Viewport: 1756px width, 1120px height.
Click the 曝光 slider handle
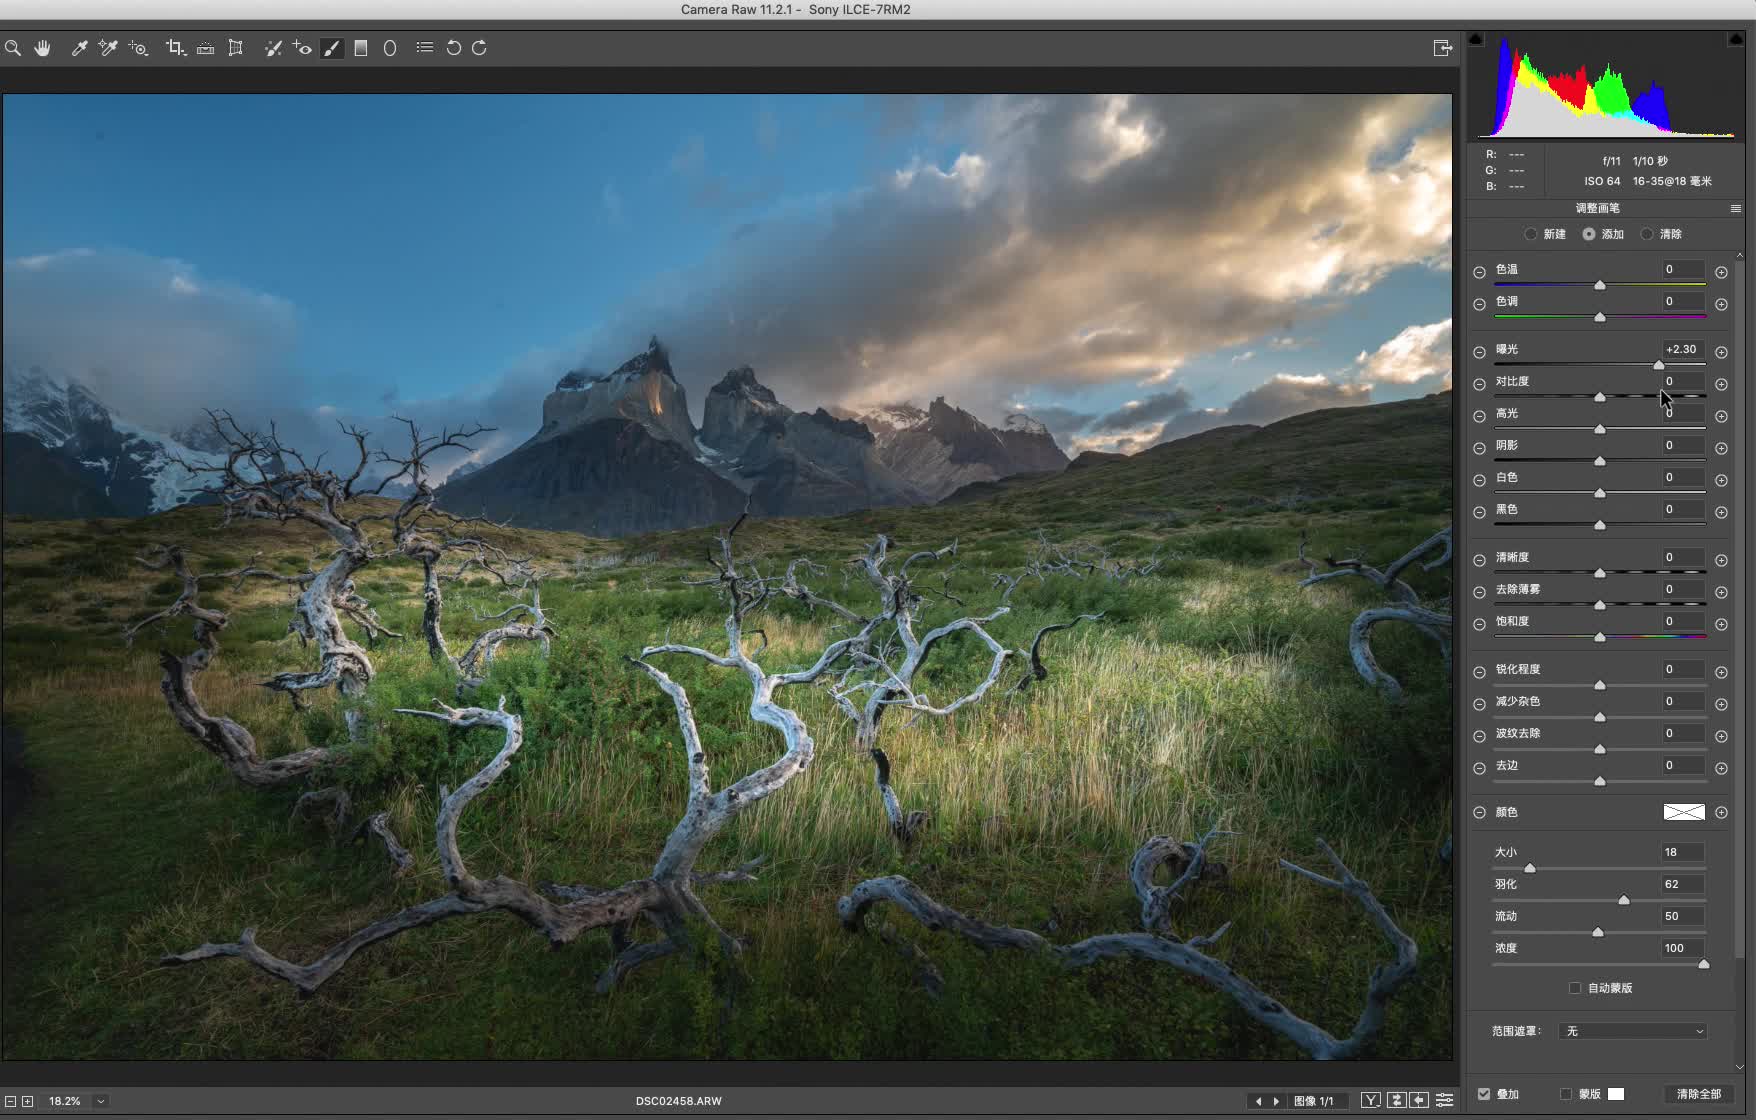tap(1659, 364)
